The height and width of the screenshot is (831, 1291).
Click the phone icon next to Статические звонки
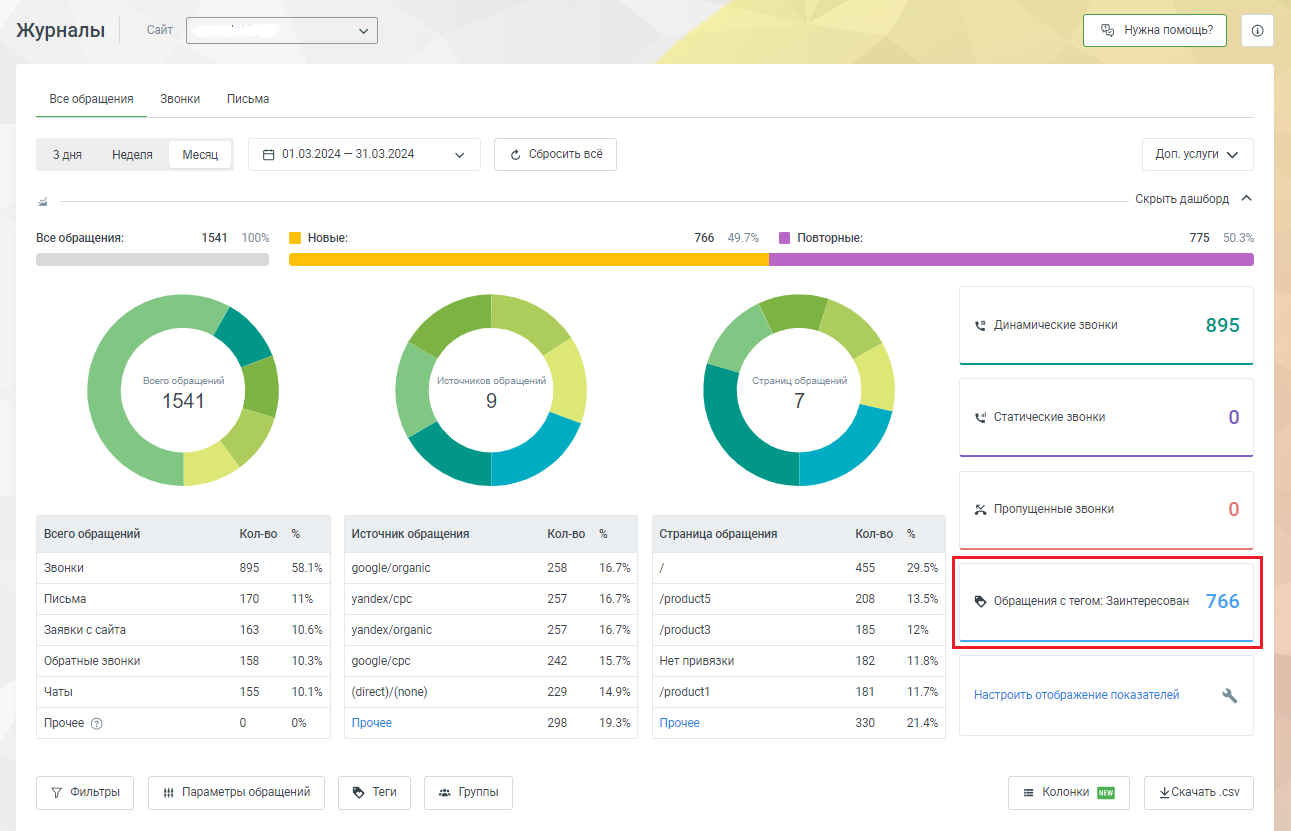pyautogui.click(x=980, y=418)
